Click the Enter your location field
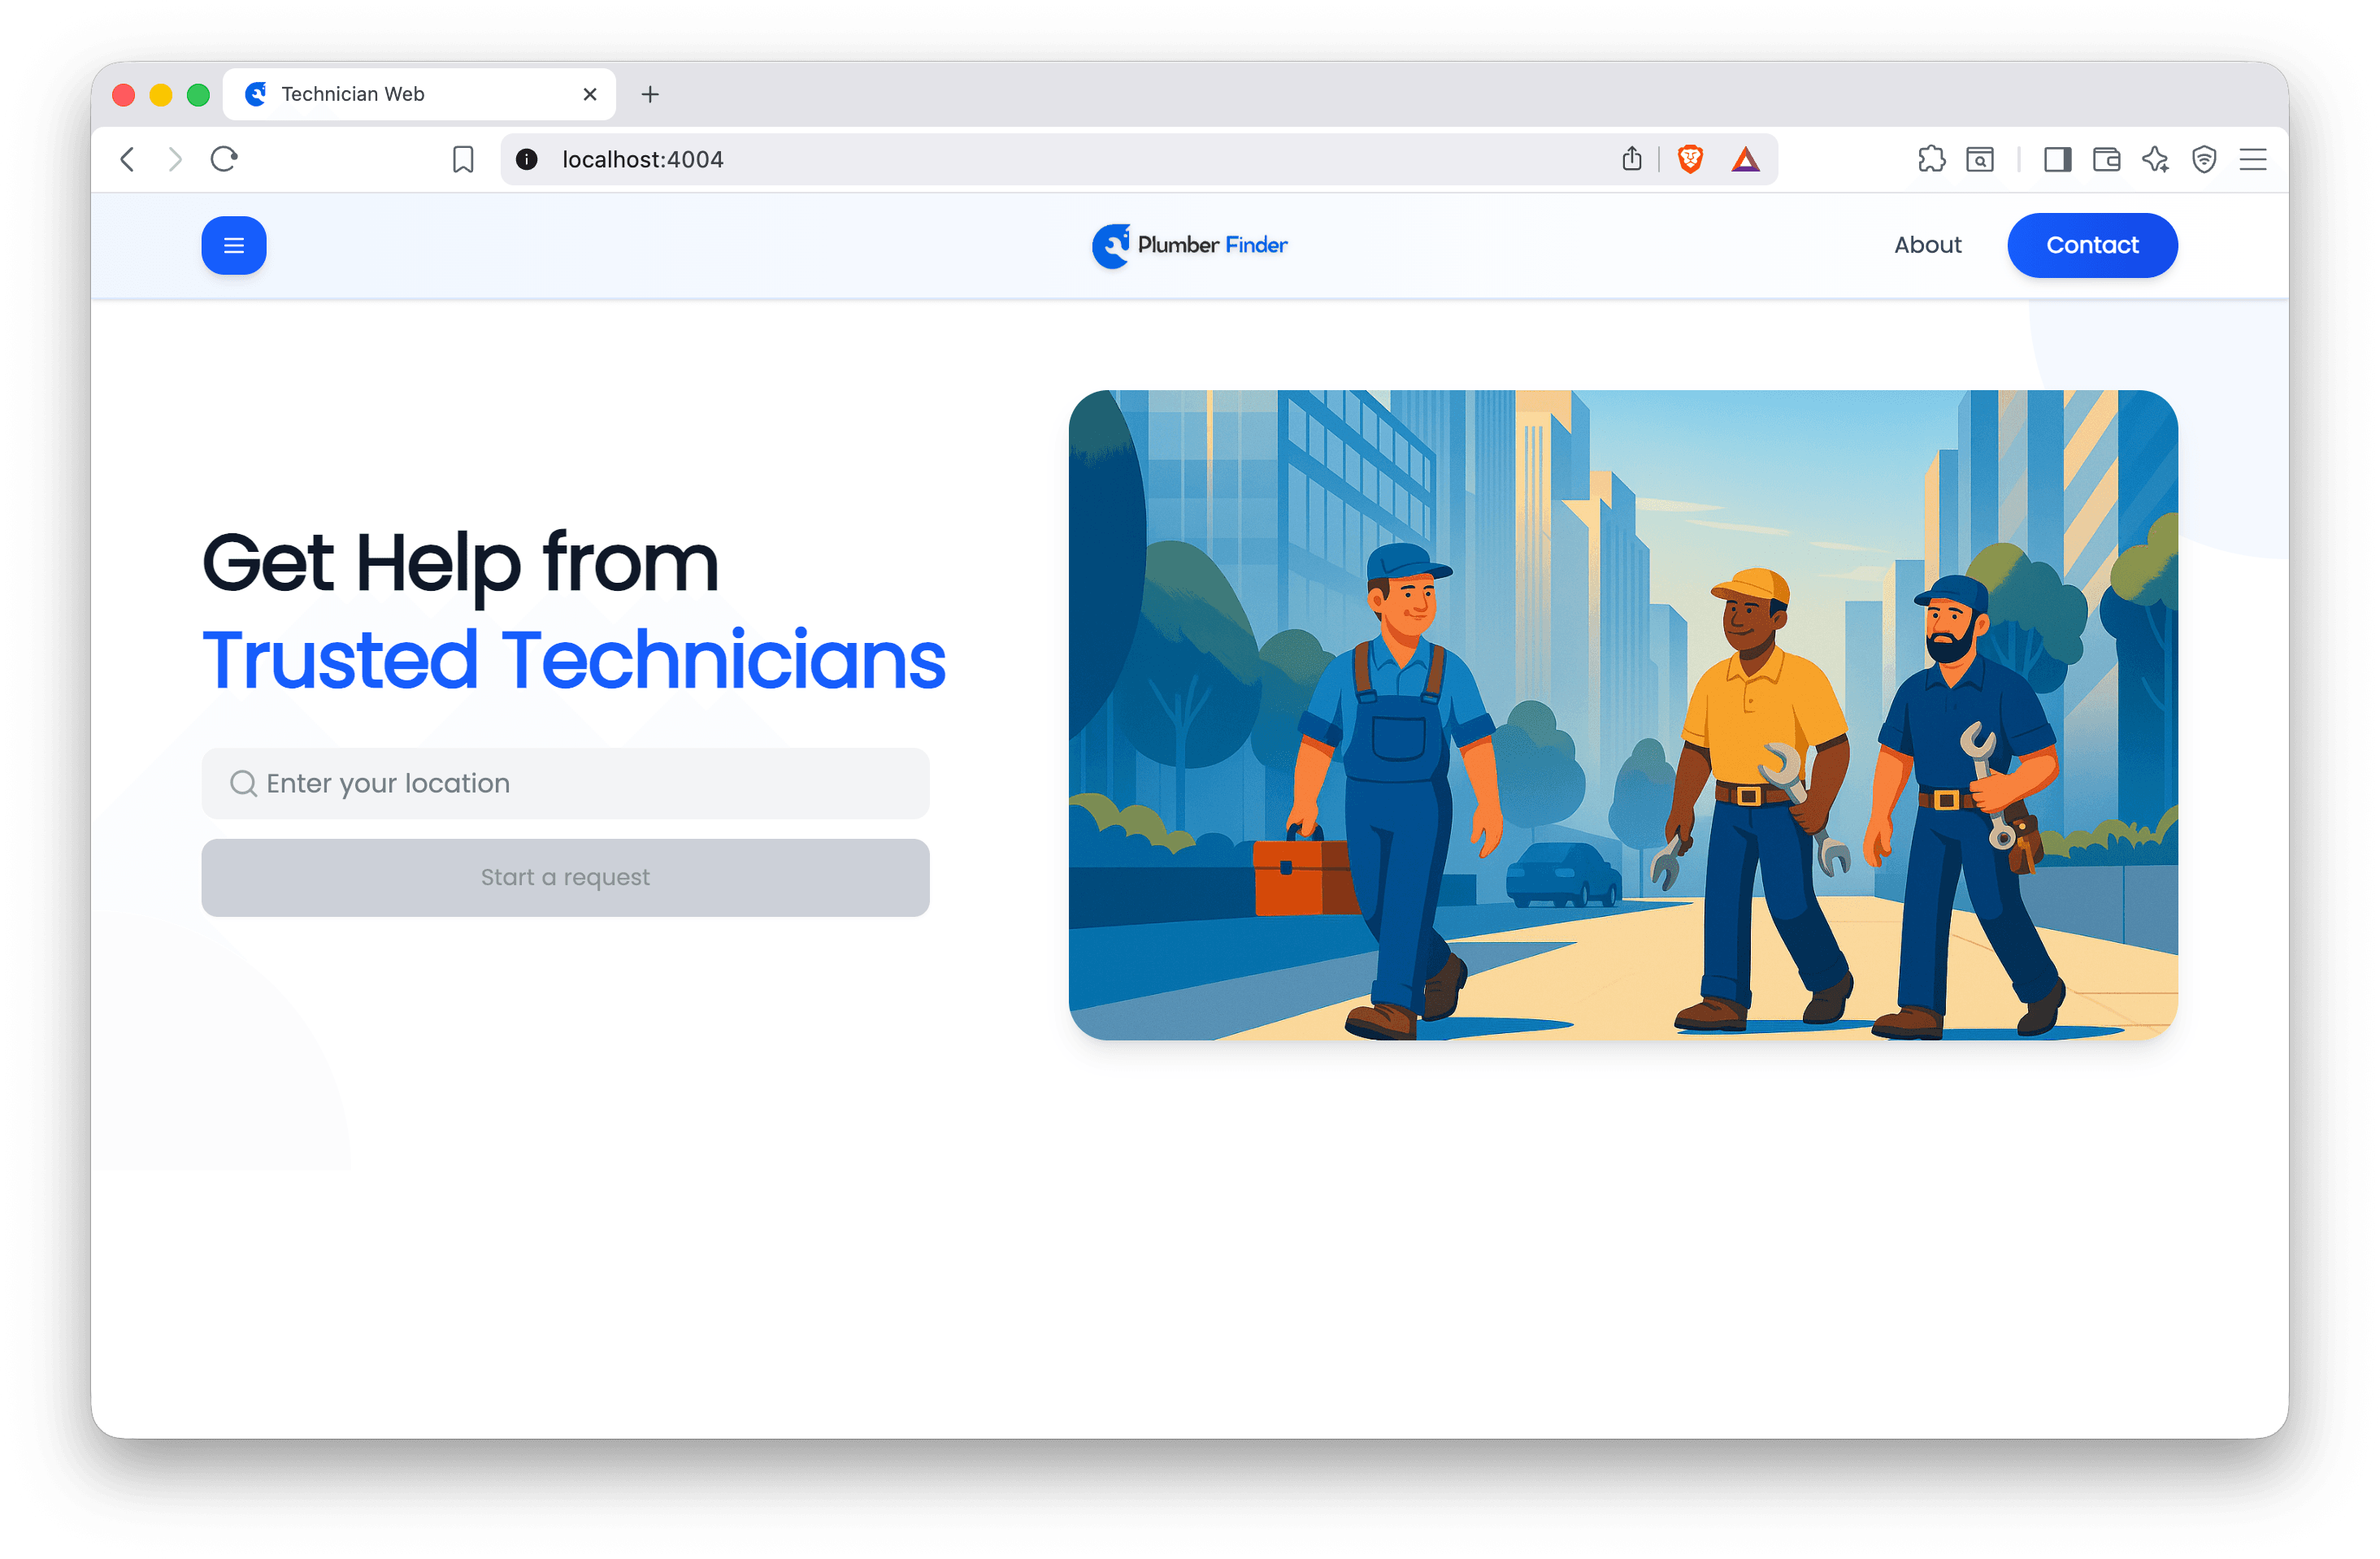 tap(565, 784)
